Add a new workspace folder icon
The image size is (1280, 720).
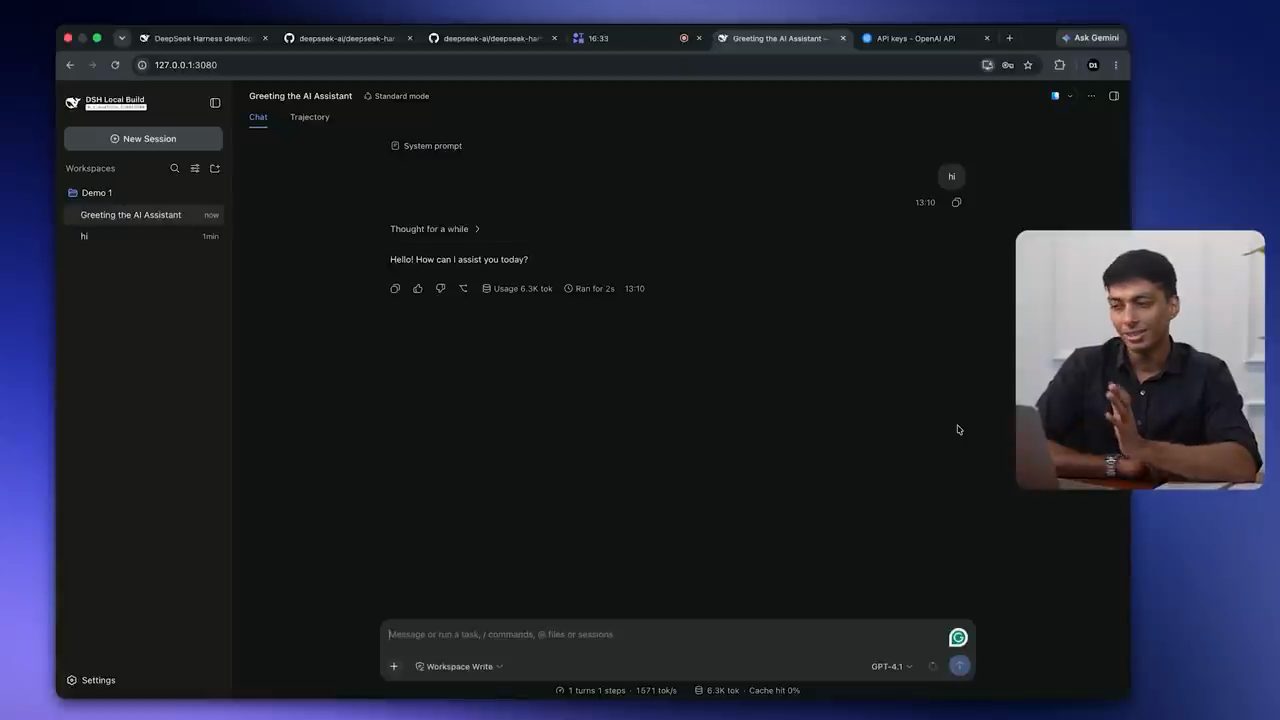pos(215,168)
